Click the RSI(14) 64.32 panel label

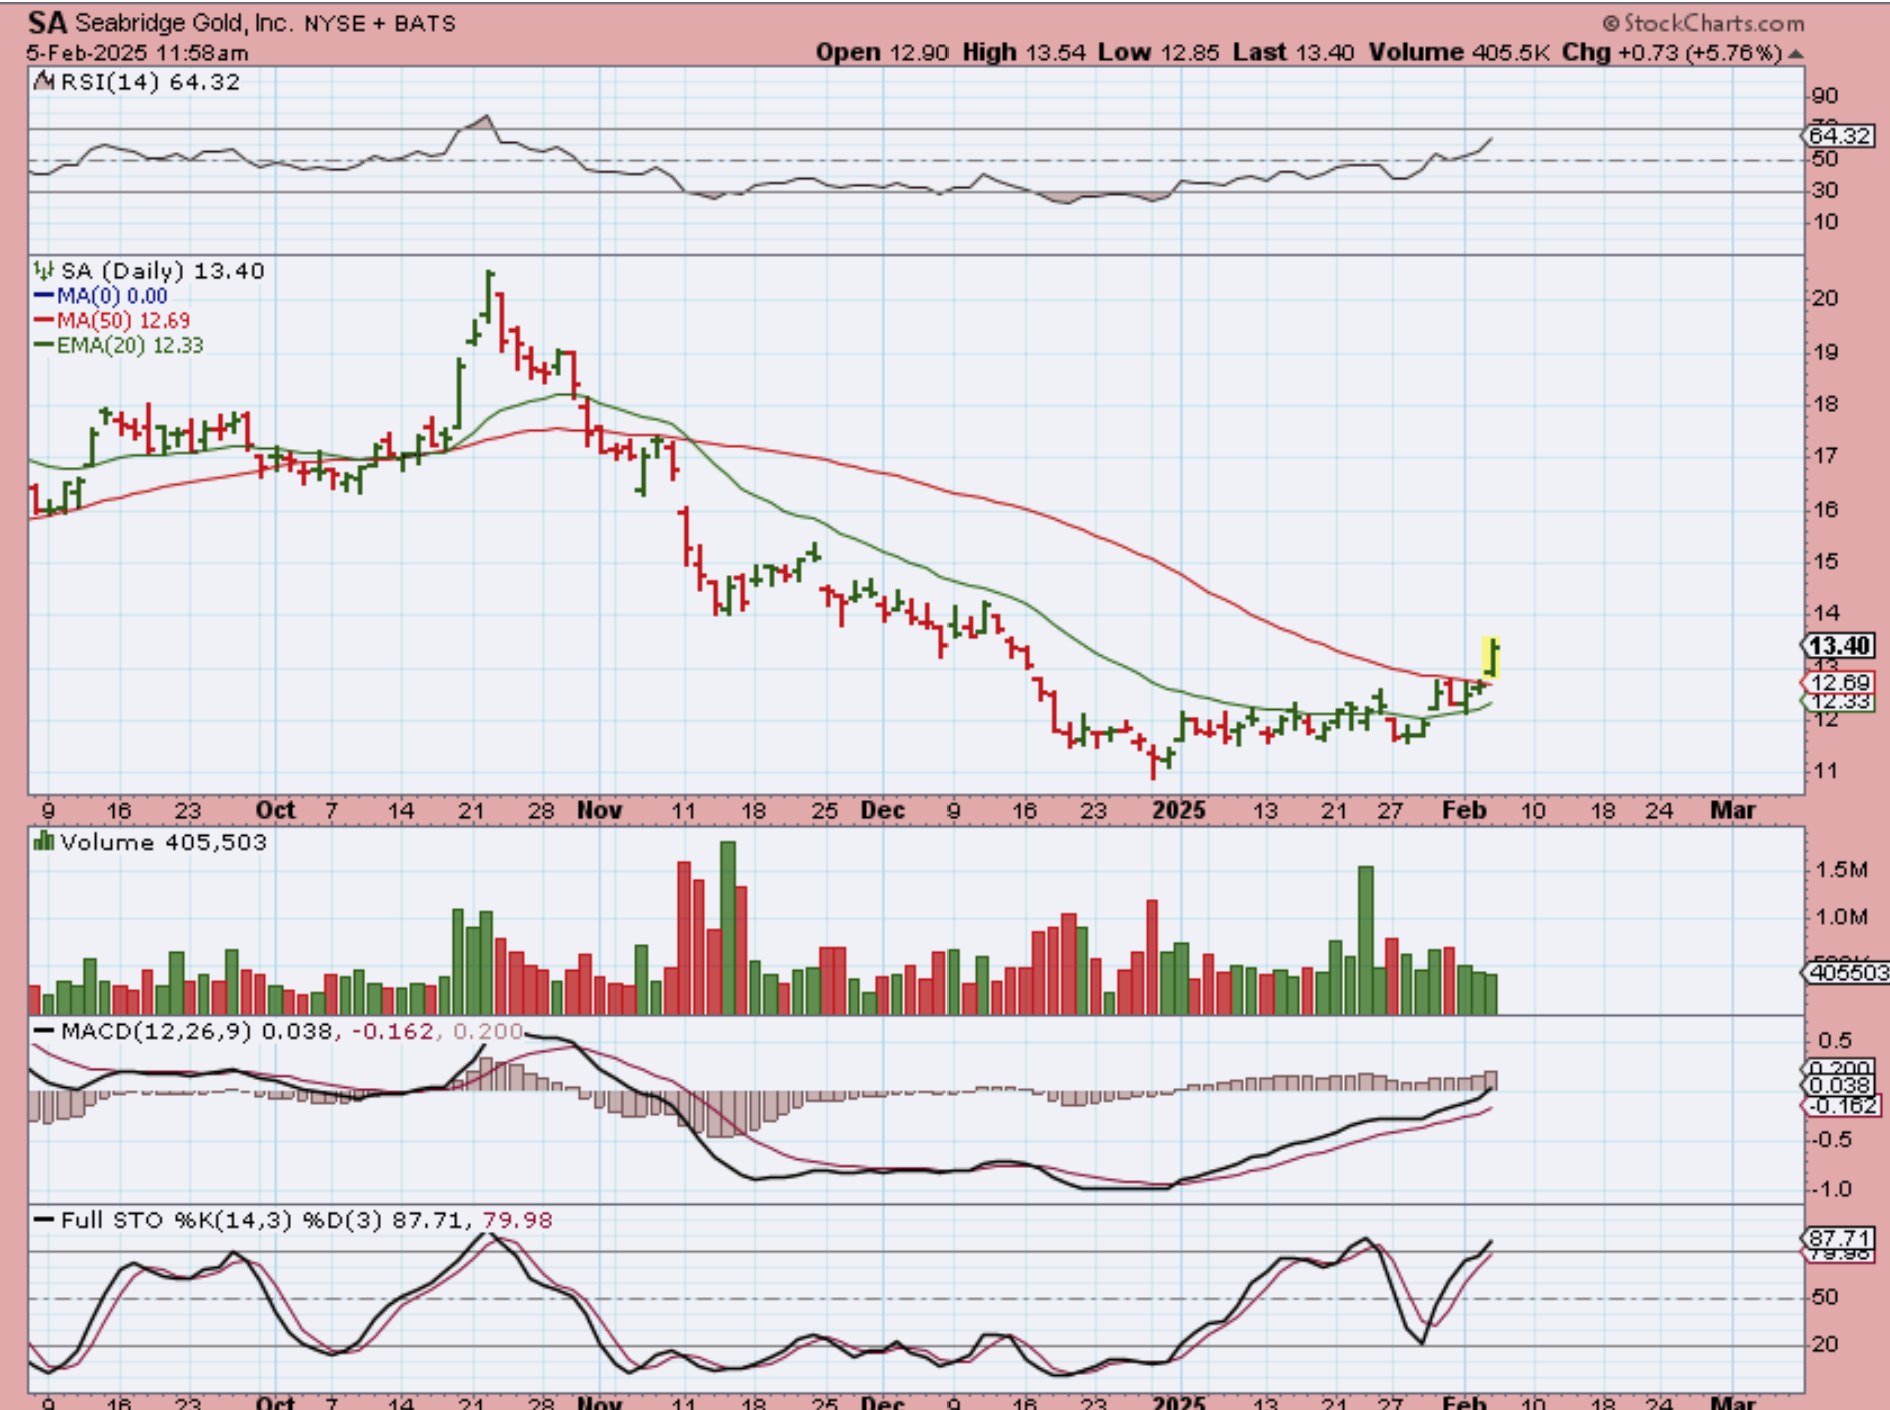150,82
